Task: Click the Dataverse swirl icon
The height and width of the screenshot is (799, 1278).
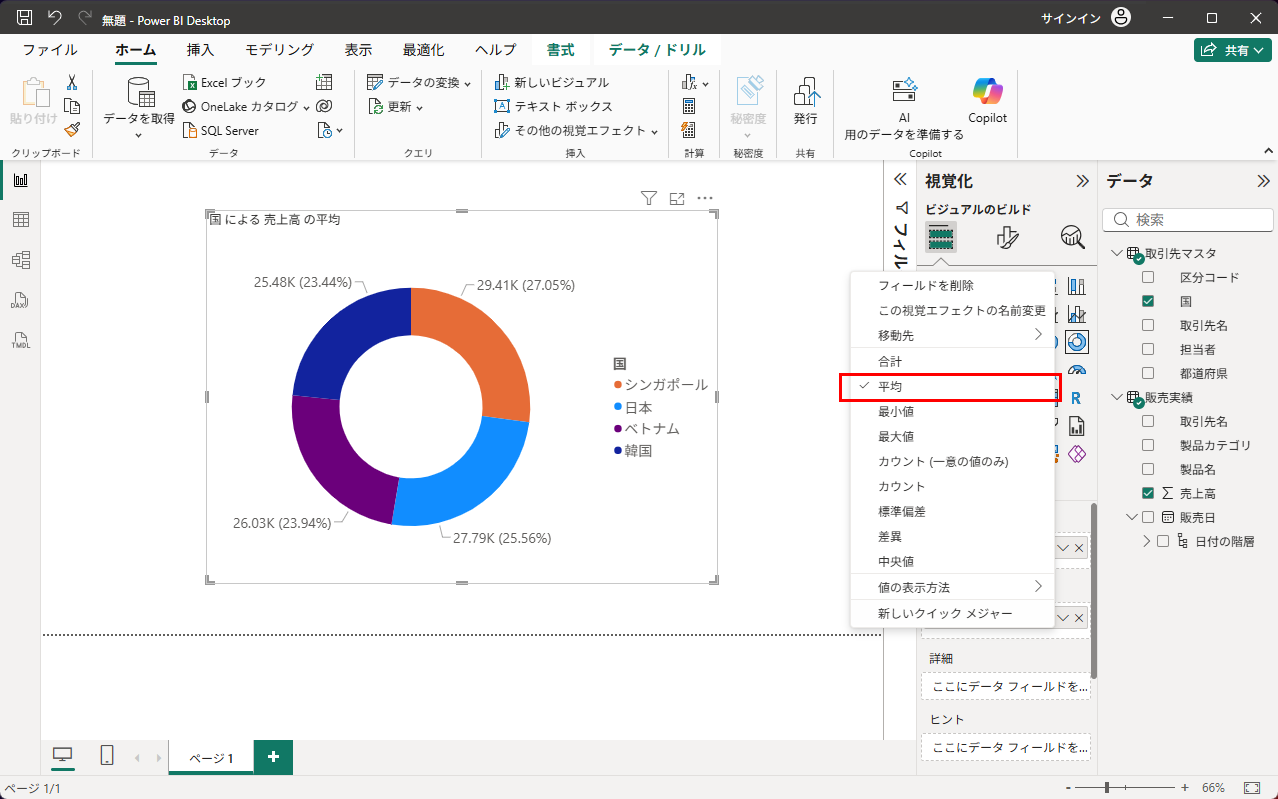Action: (x=324, y=106)
